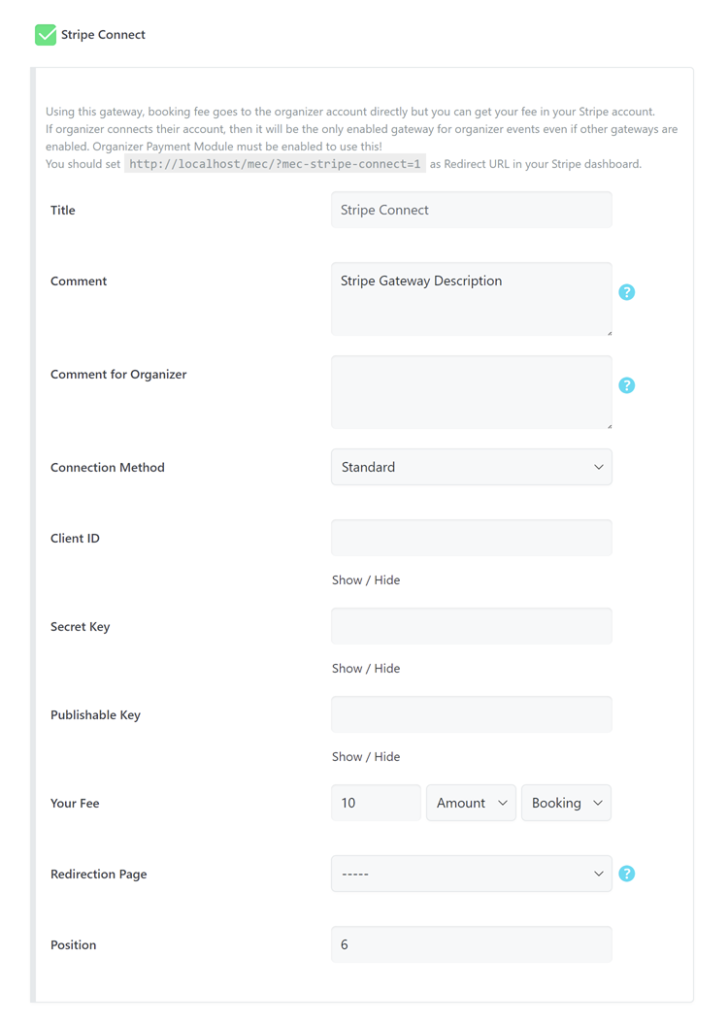Click the Title input showing Stripe Connect
The height and width of the screenshot is (1024, 728).
click(x=470, y=210)
